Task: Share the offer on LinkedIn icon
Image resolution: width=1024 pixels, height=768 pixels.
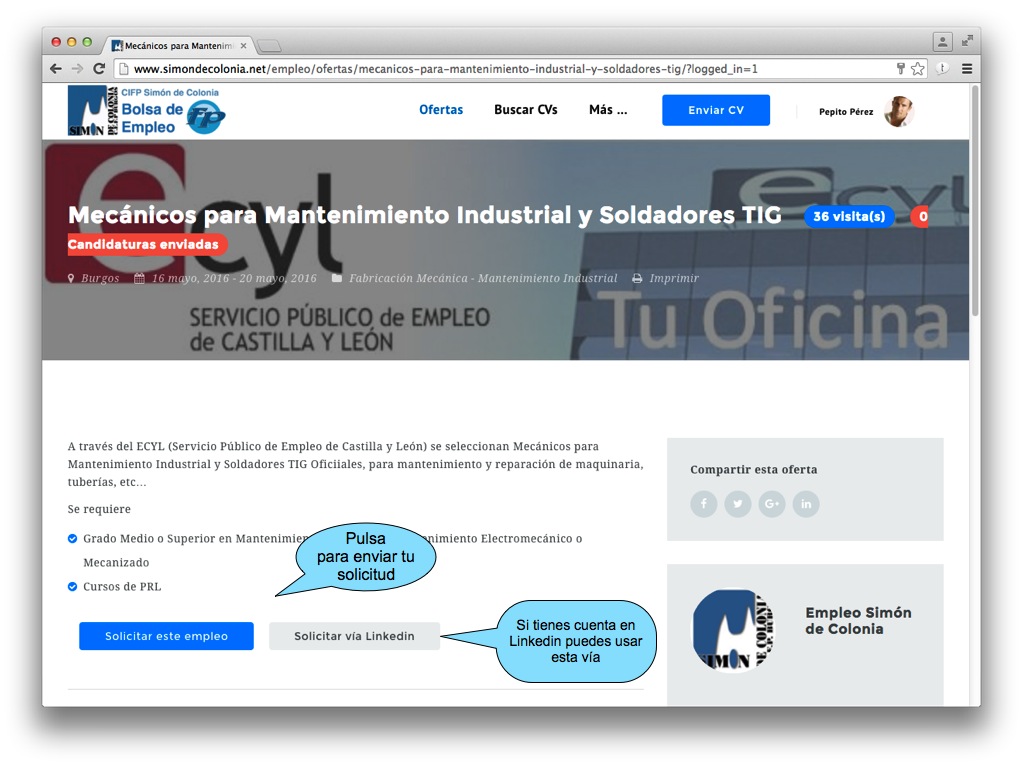Action: coord(806,504)
